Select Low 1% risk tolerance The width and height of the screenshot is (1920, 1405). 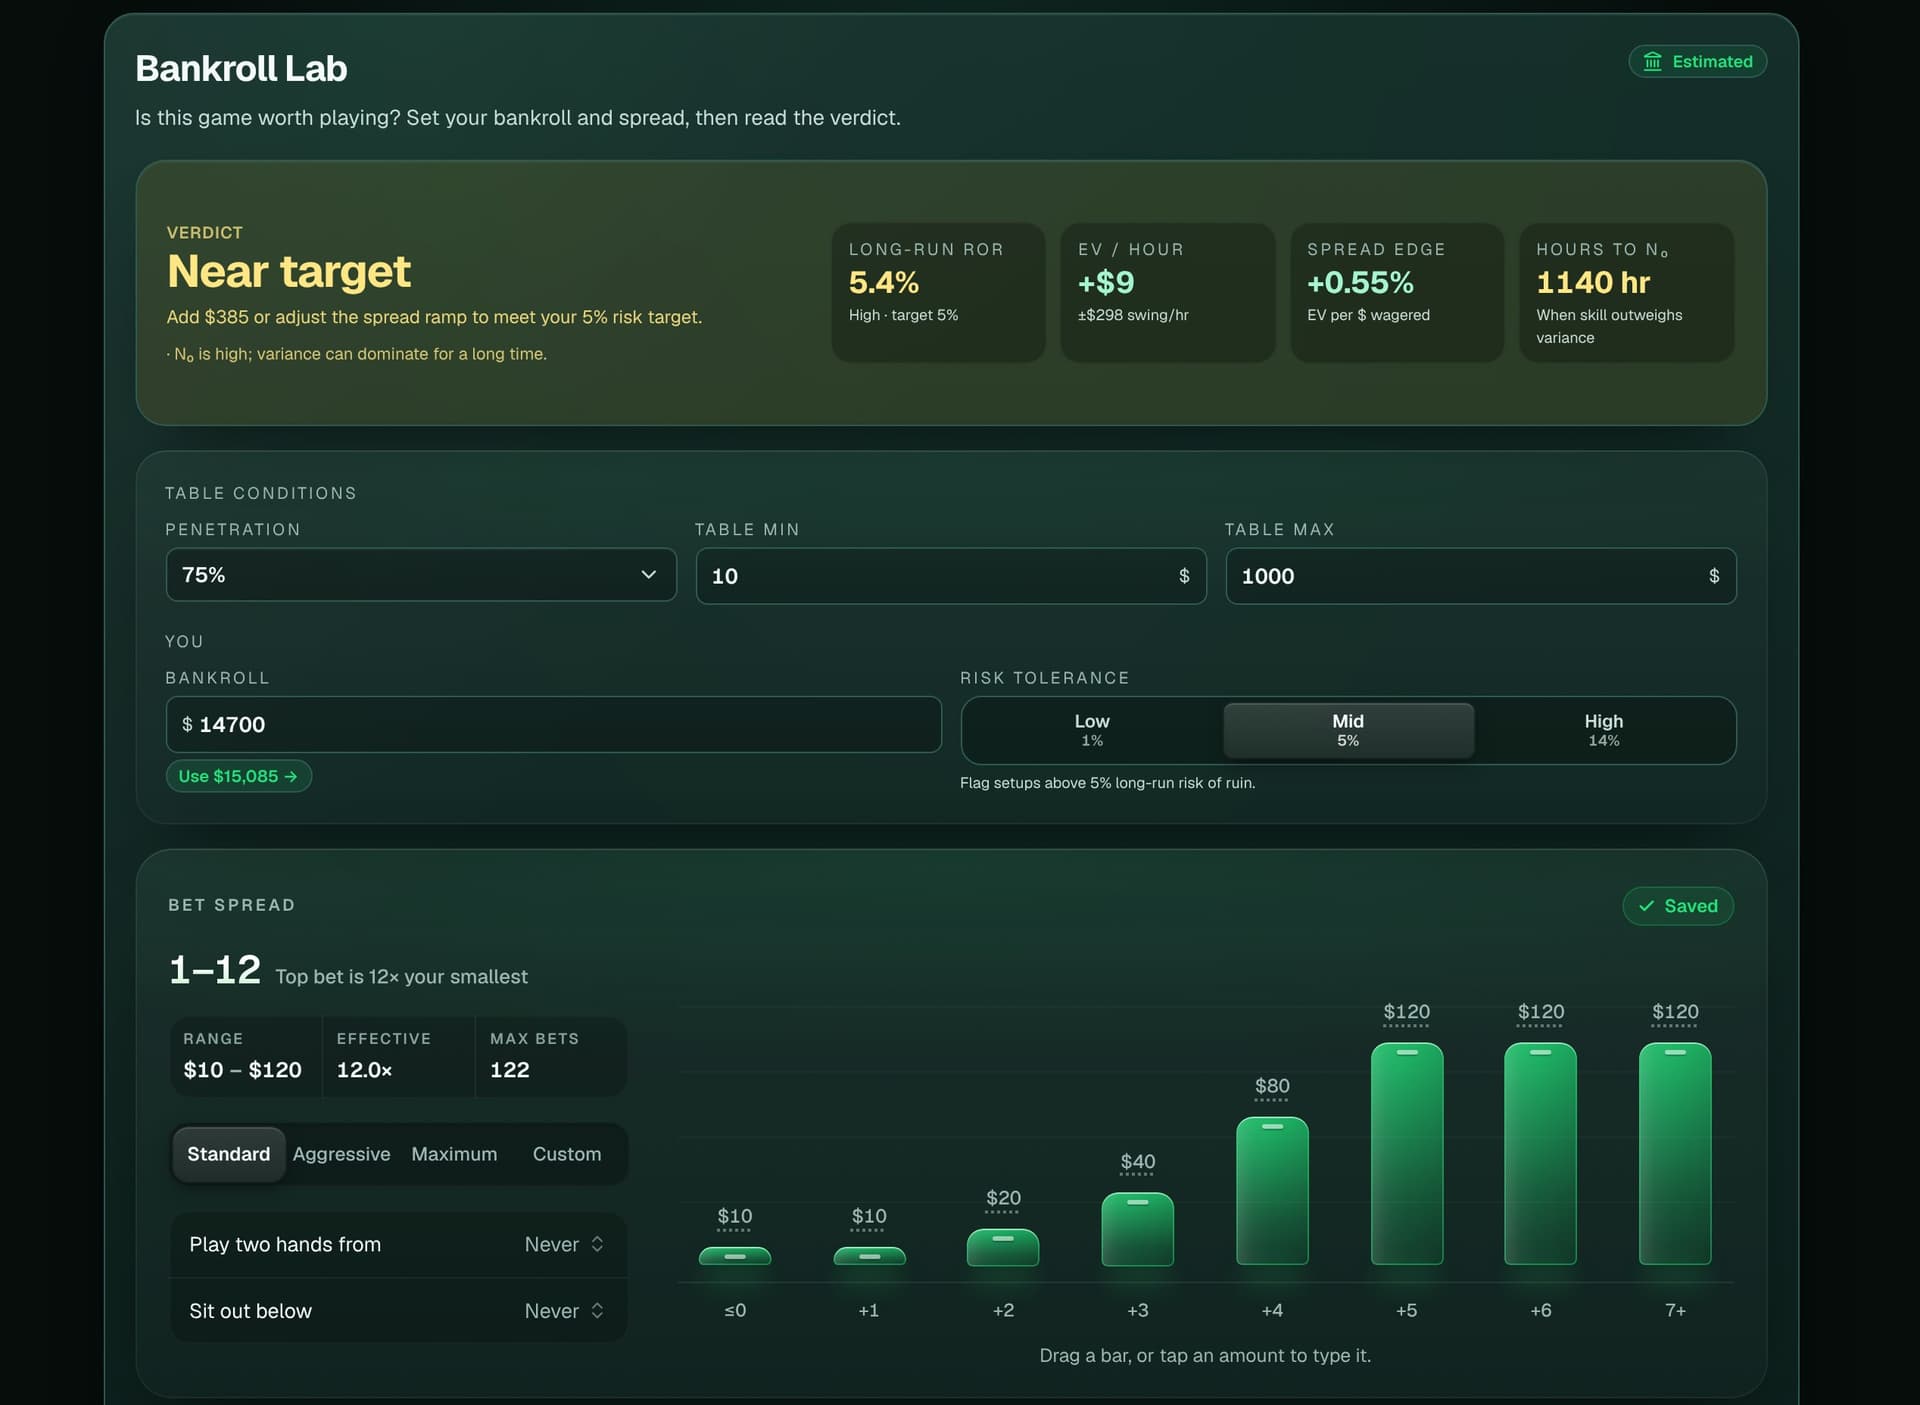[x=1092, y=730]
